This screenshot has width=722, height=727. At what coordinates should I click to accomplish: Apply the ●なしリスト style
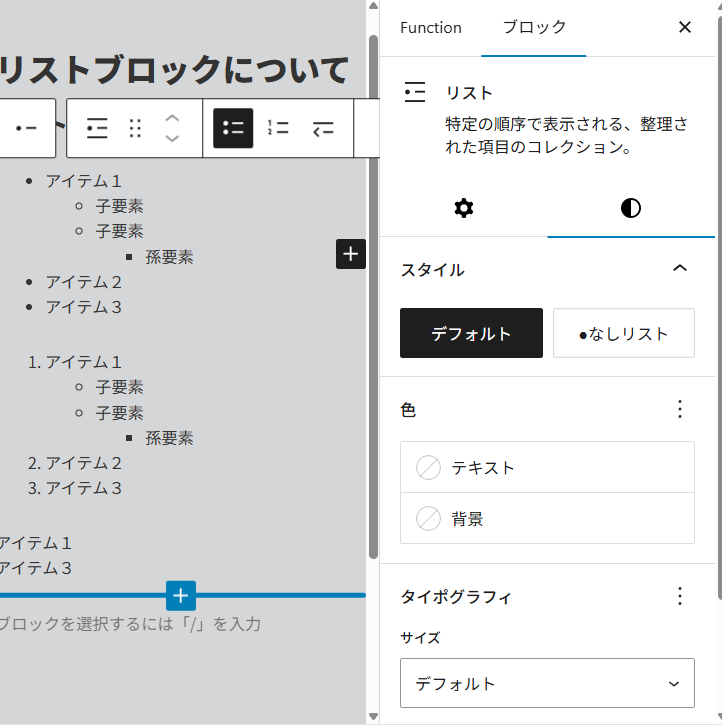coord(623,333)
